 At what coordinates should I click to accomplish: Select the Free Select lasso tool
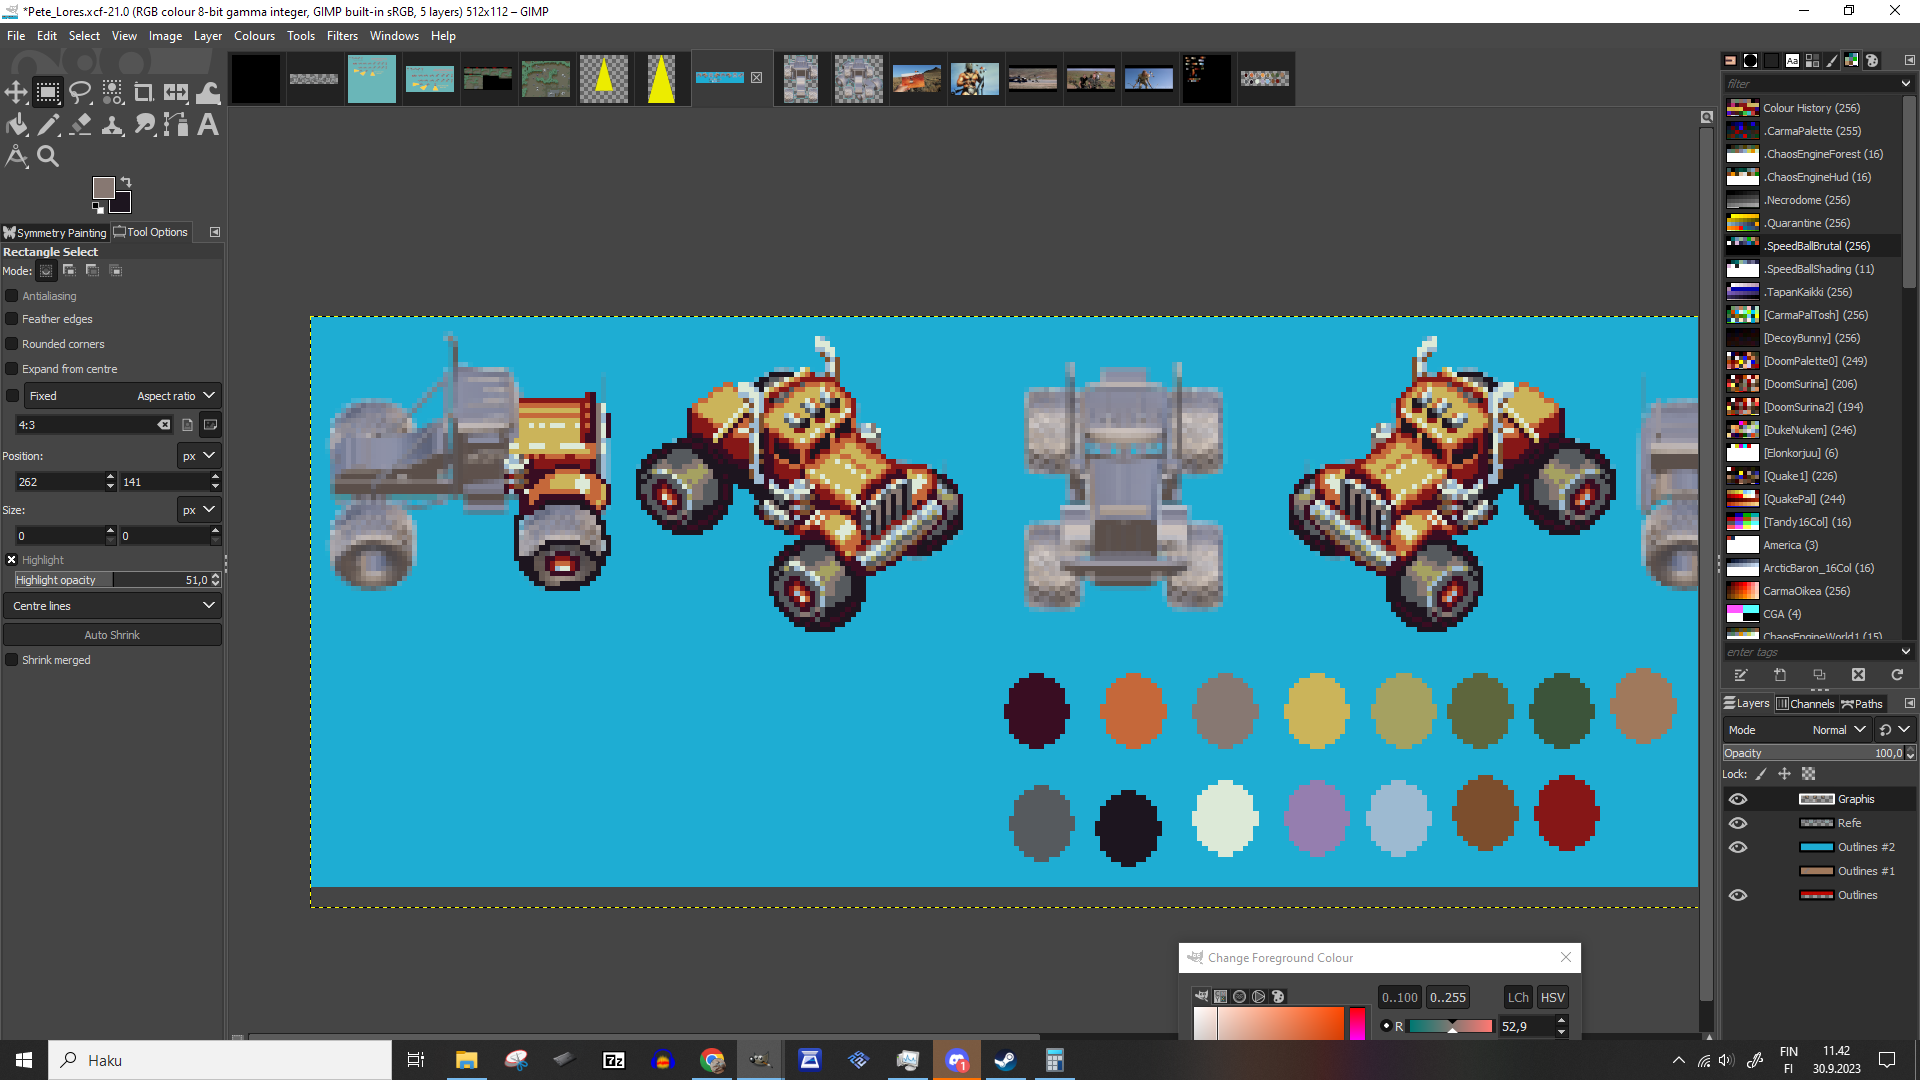pos(80,93)
